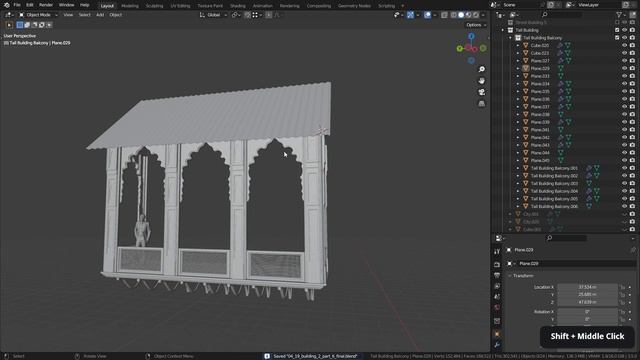Open the Blender logo menu
The height and width of the screenshot is (360, 640).
click(x=6, y=5)
